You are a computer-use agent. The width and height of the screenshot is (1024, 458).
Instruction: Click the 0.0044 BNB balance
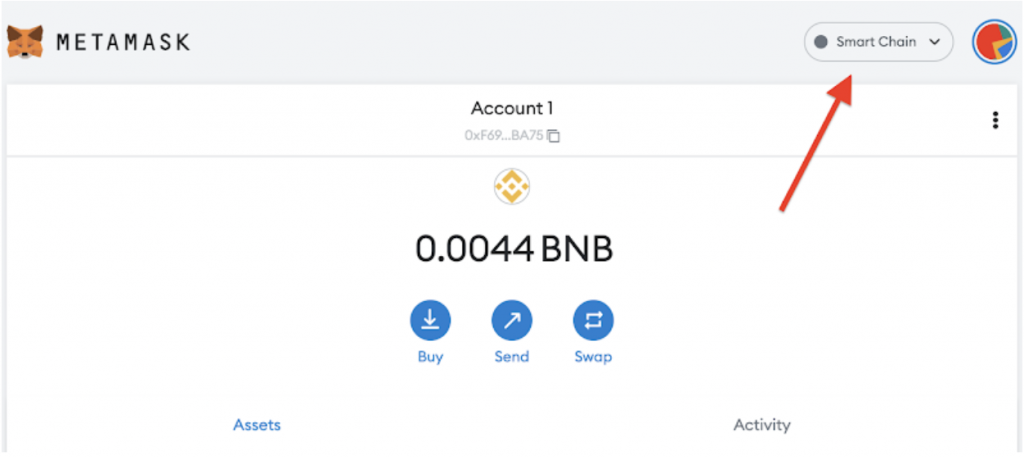coord(514,249)
